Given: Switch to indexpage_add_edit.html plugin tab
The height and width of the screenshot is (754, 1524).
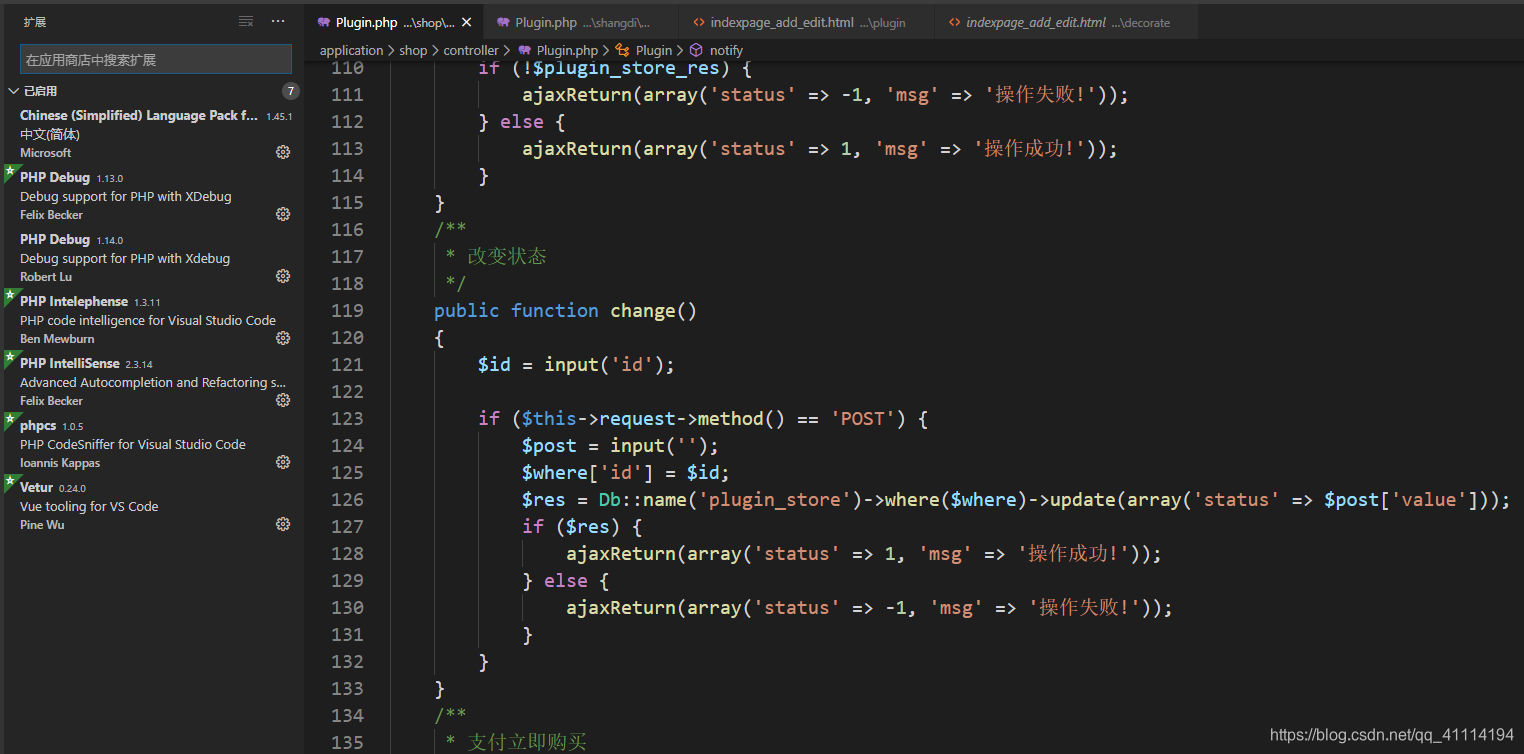Looking at the screenshot, I should pos(806,22).
